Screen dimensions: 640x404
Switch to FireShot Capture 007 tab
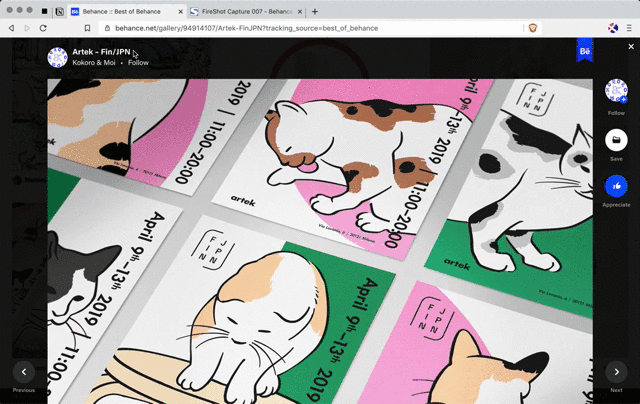[247, 12]
